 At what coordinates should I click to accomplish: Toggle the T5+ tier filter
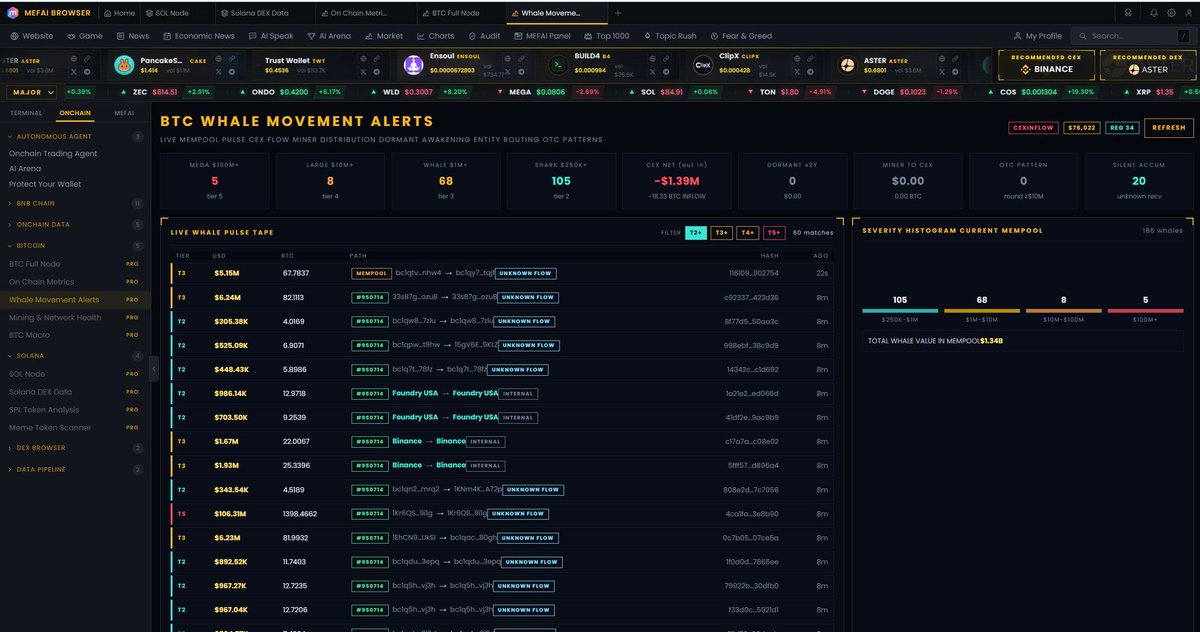click(774, 233)
